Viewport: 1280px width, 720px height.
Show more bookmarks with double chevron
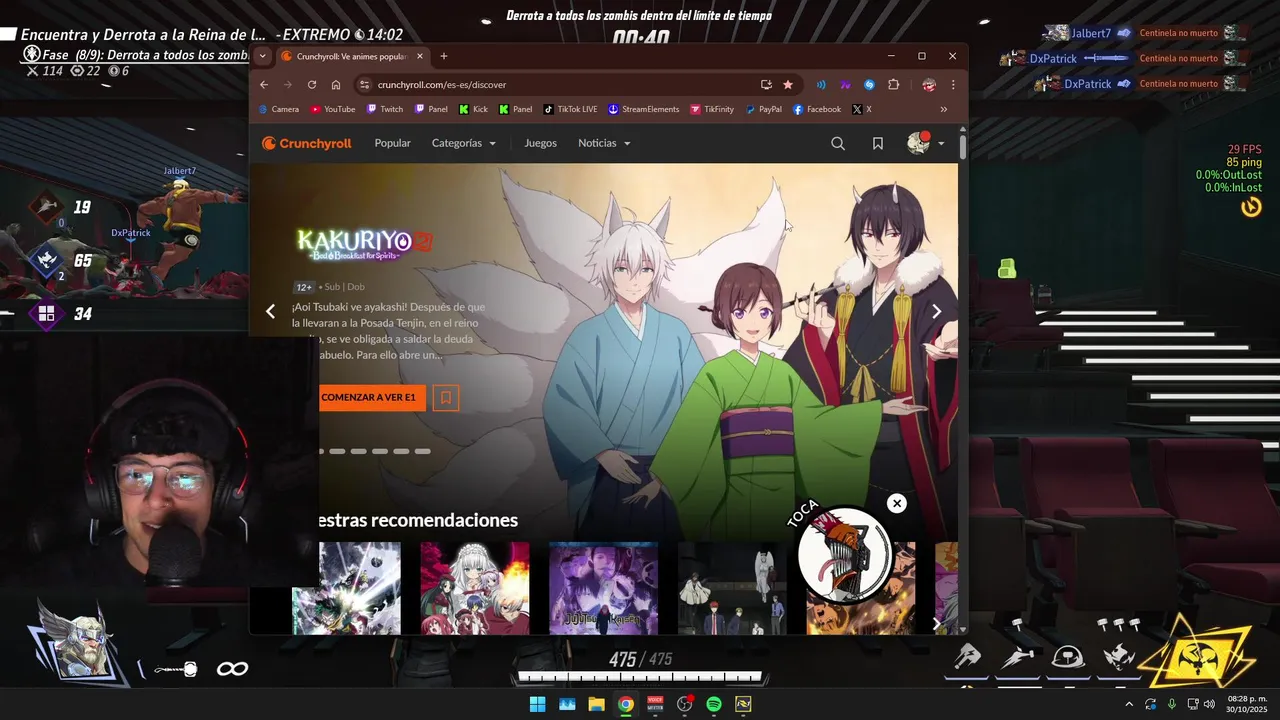[x=943, y=109]
